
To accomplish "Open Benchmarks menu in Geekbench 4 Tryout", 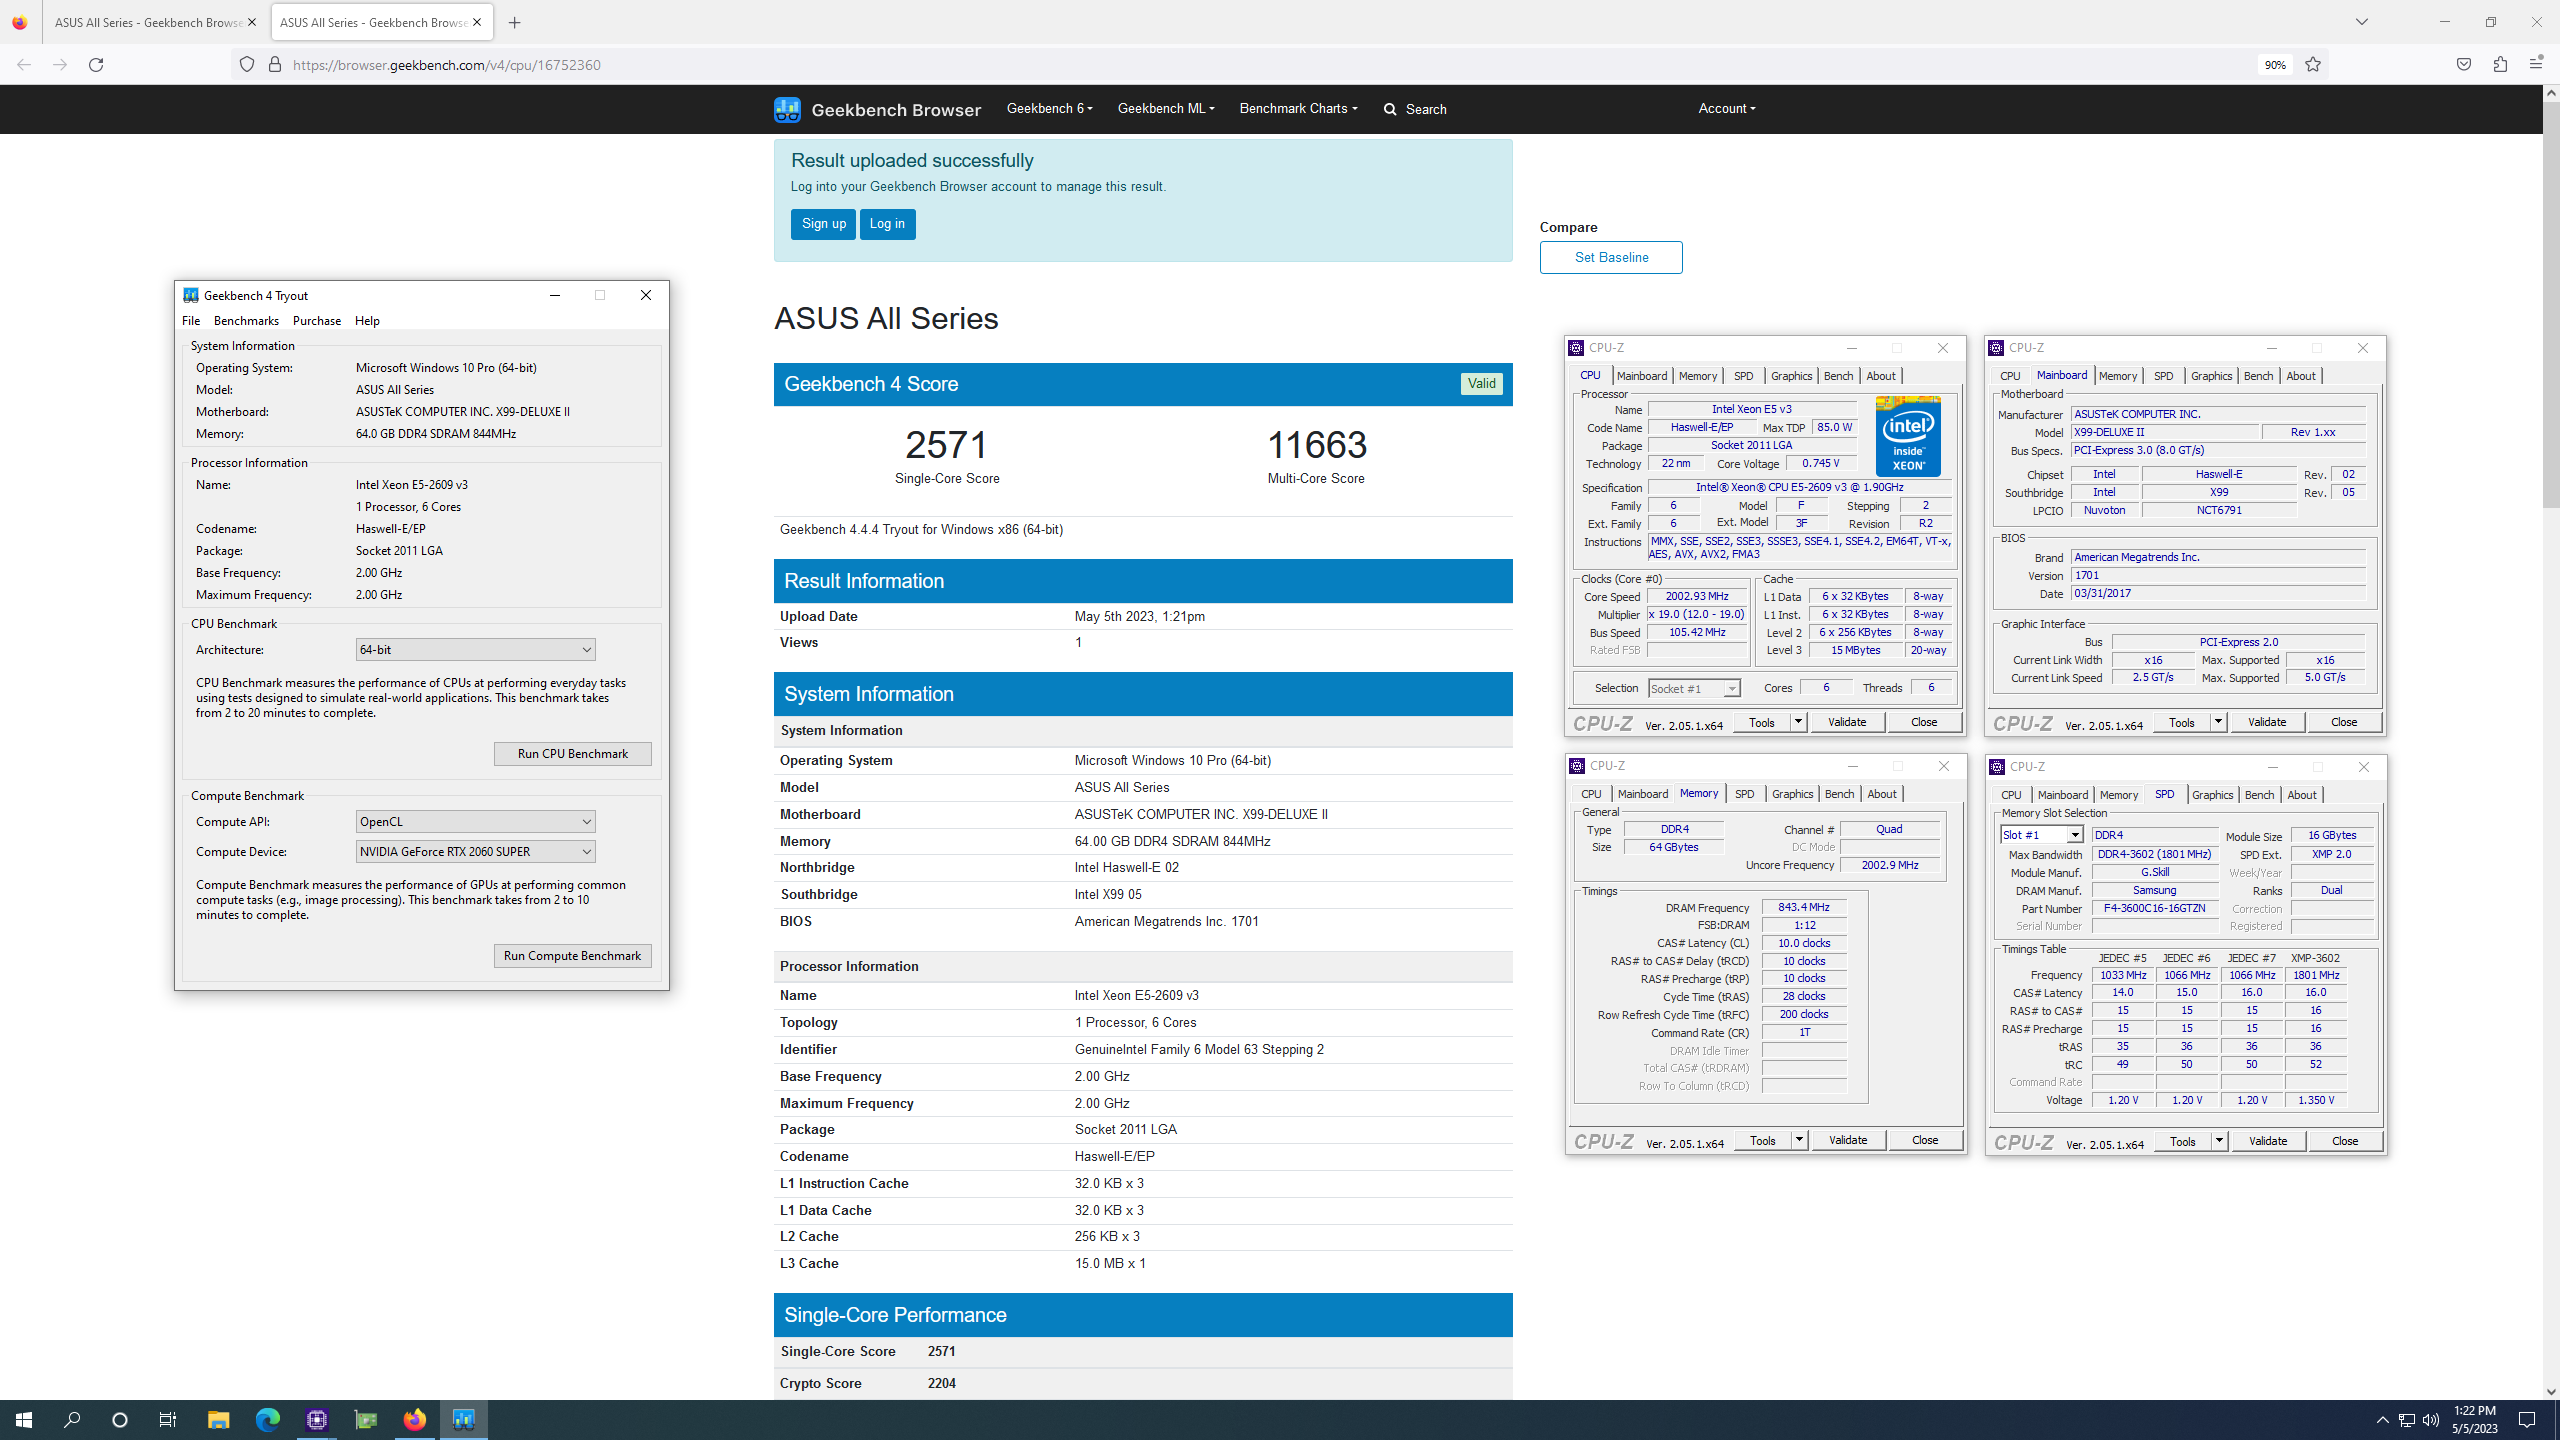I will 246,321.
